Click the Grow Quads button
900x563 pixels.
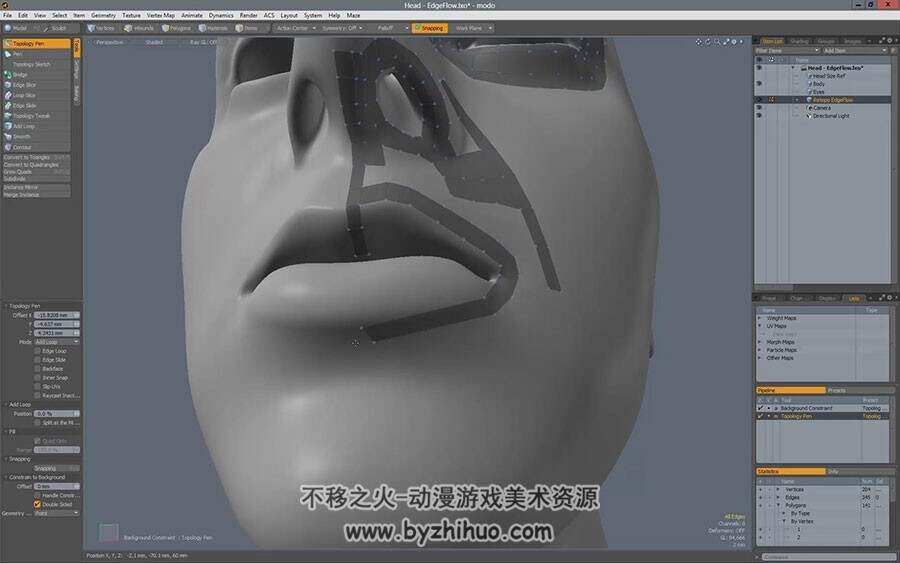36,172
